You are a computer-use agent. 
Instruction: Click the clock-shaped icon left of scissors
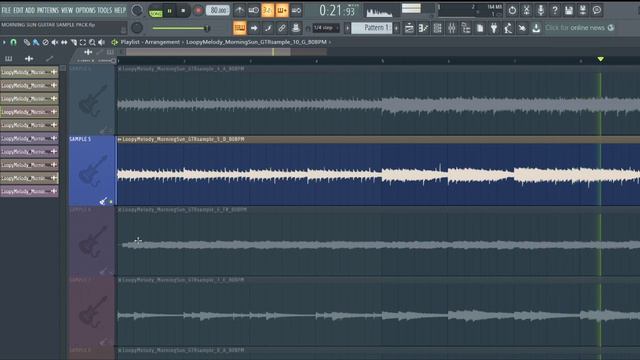512,10
